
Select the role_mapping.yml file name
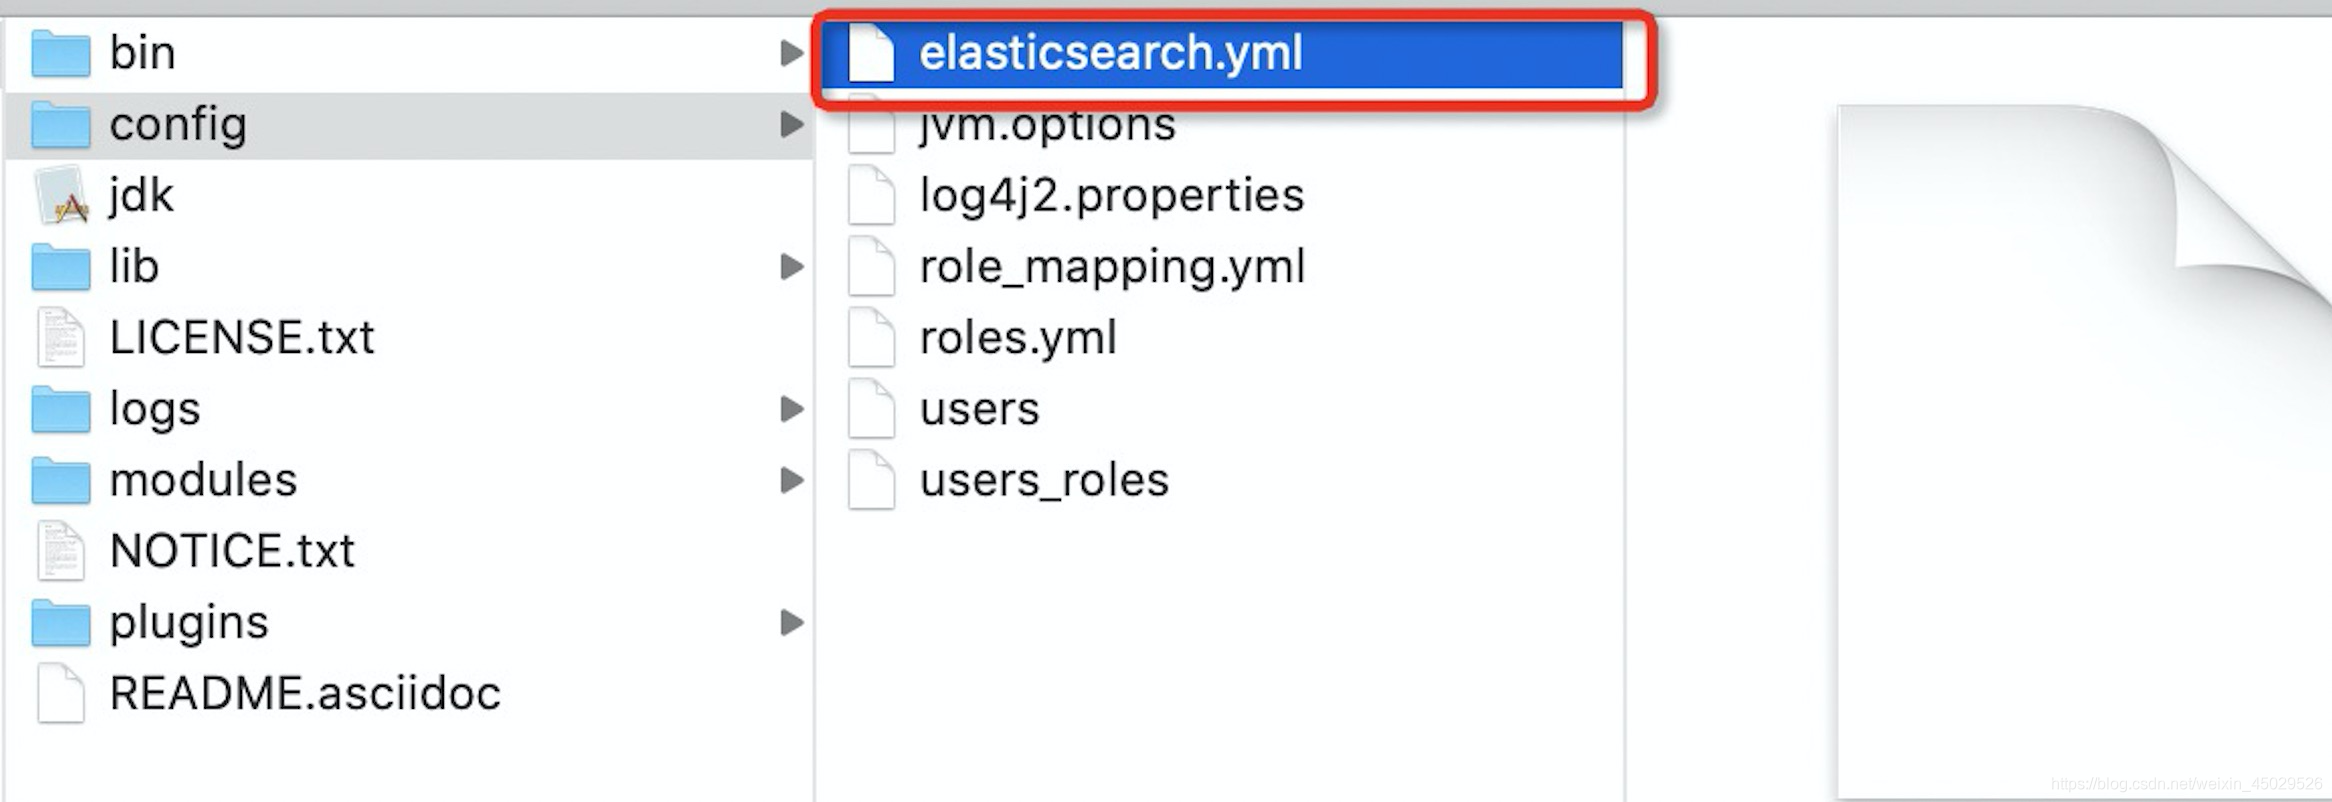point(1112,268)
